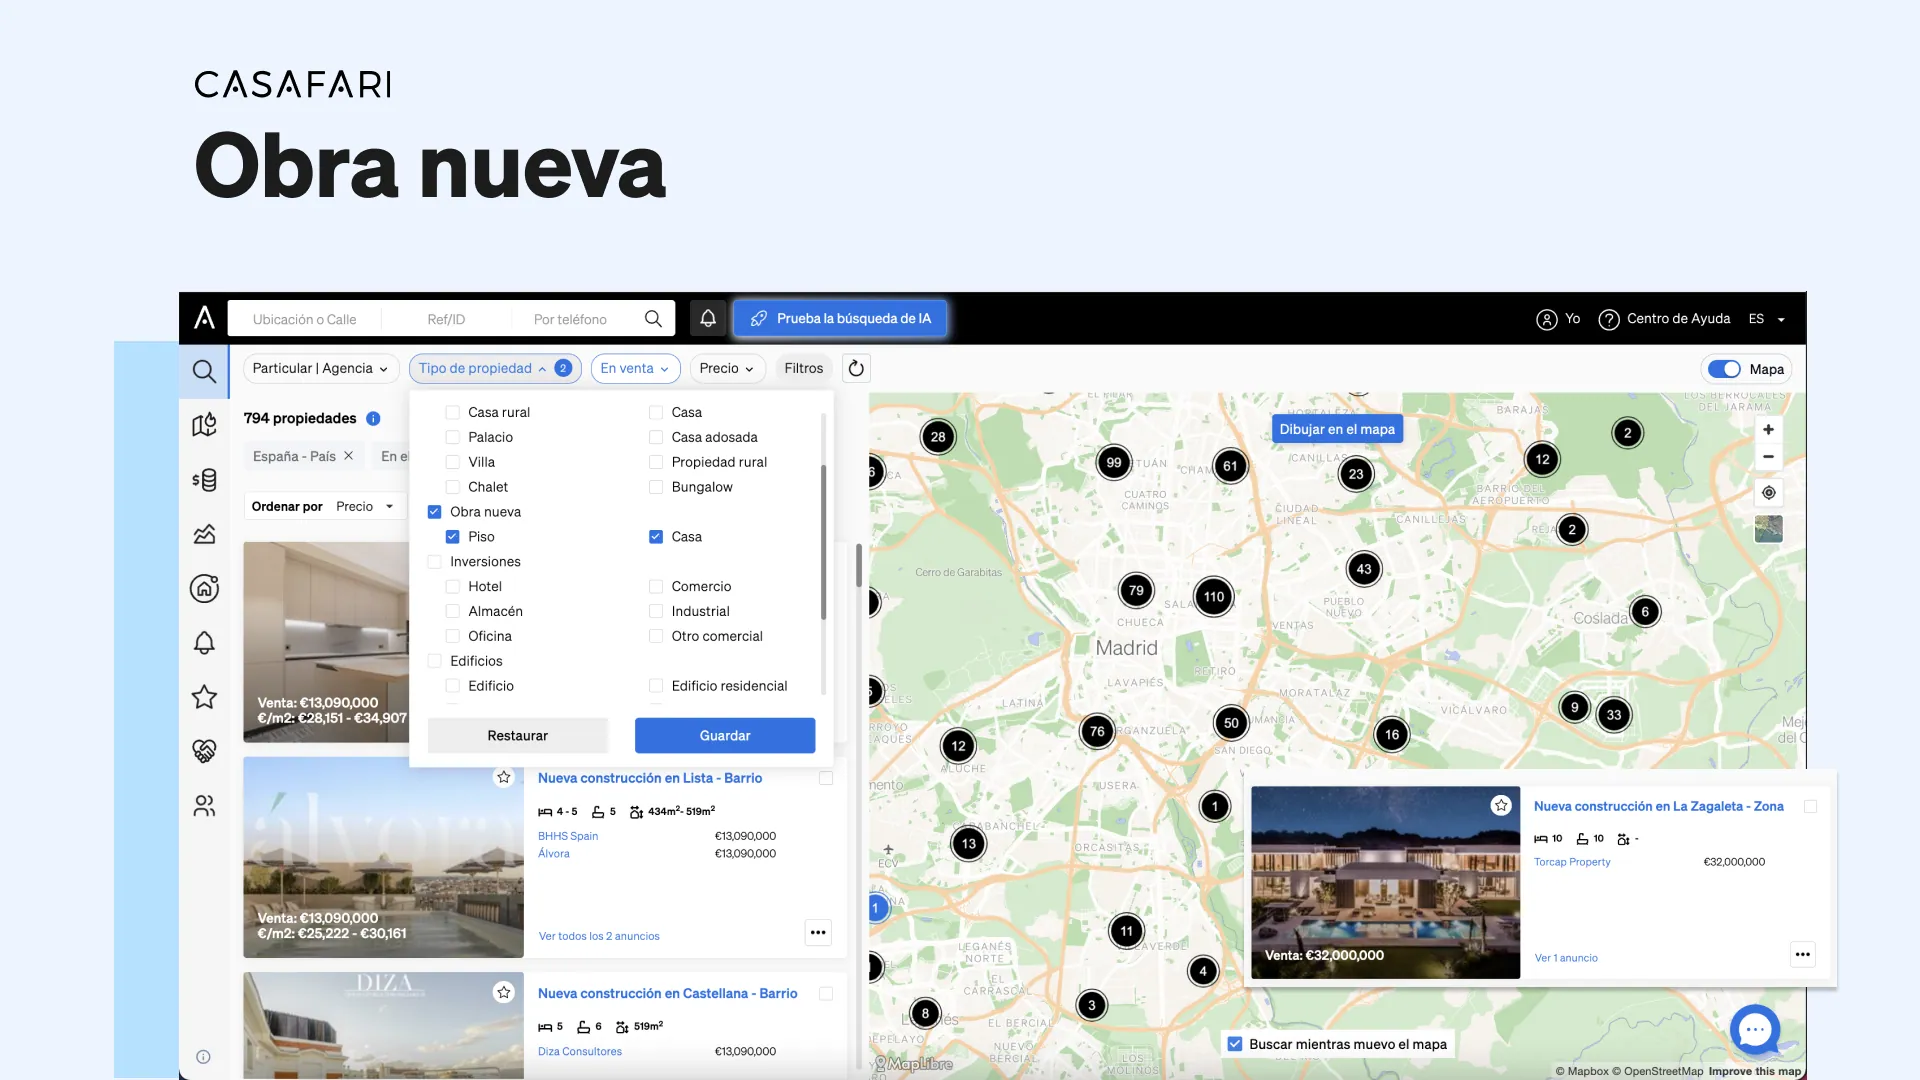Check the Bungalow checkbox

click(x=656, y=487)
